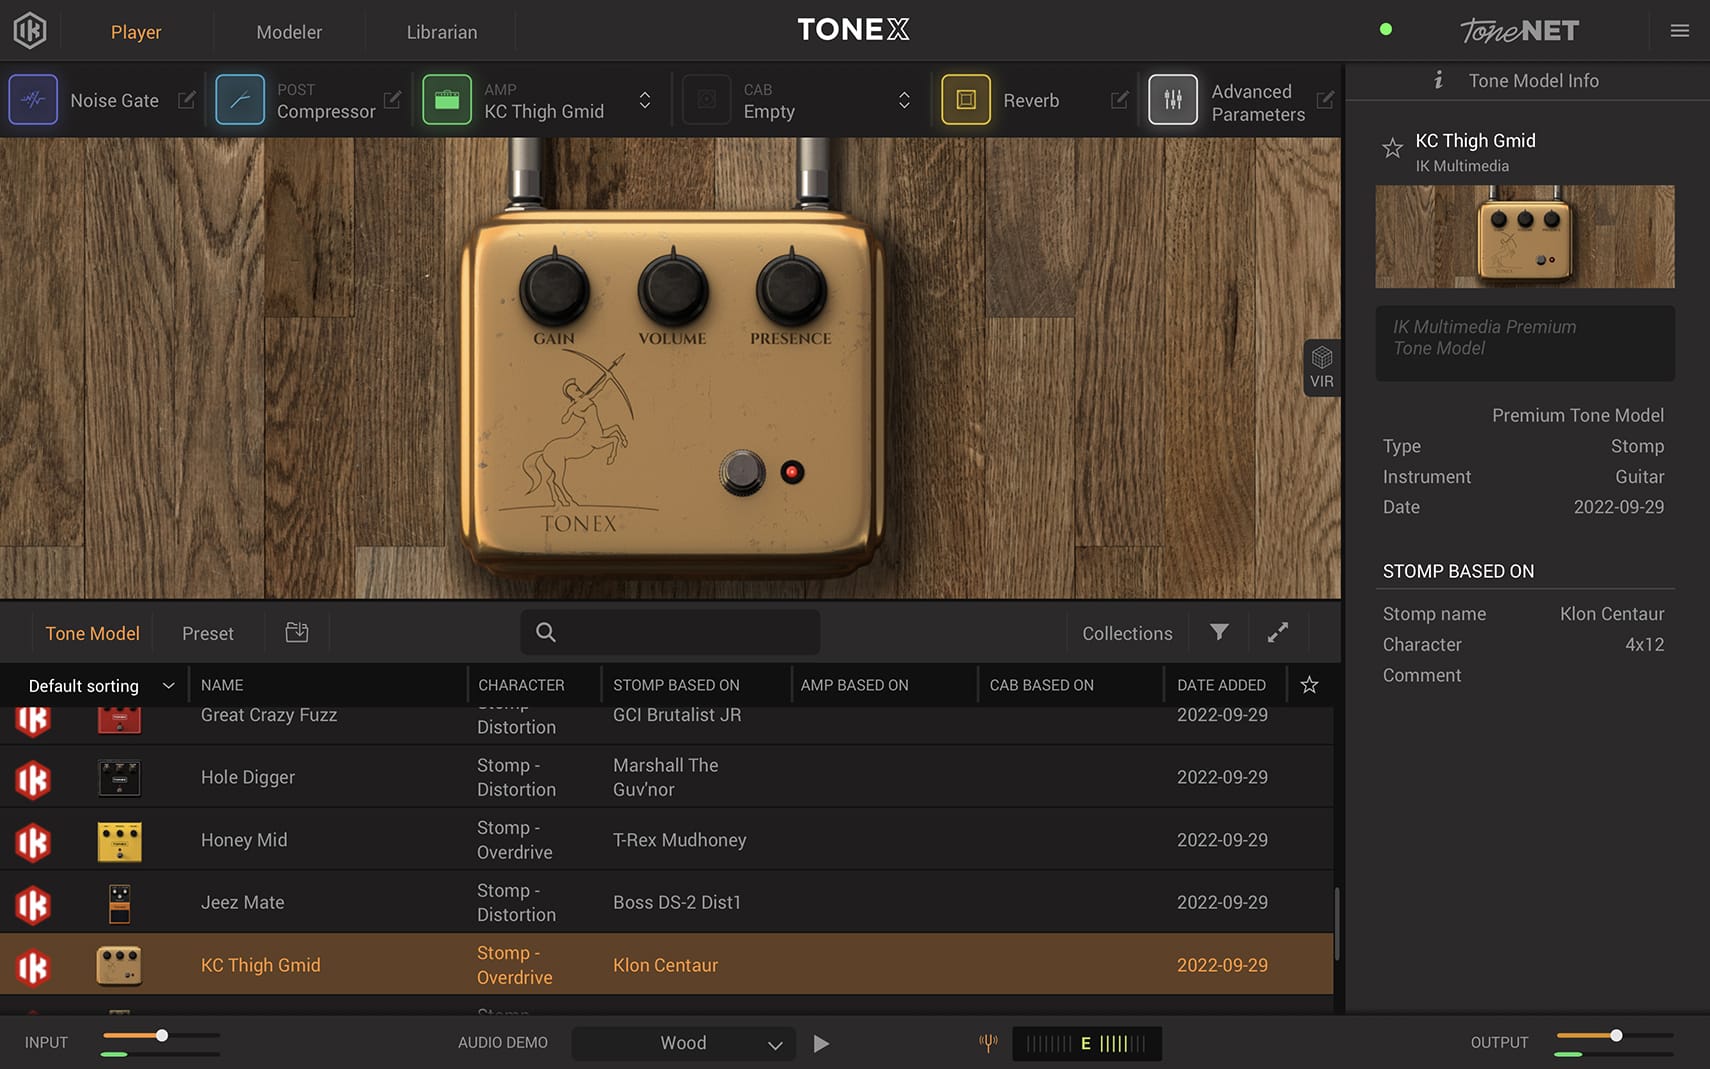Toggle favorite star for KC Thigh Gmid model

coord(1392,148)
